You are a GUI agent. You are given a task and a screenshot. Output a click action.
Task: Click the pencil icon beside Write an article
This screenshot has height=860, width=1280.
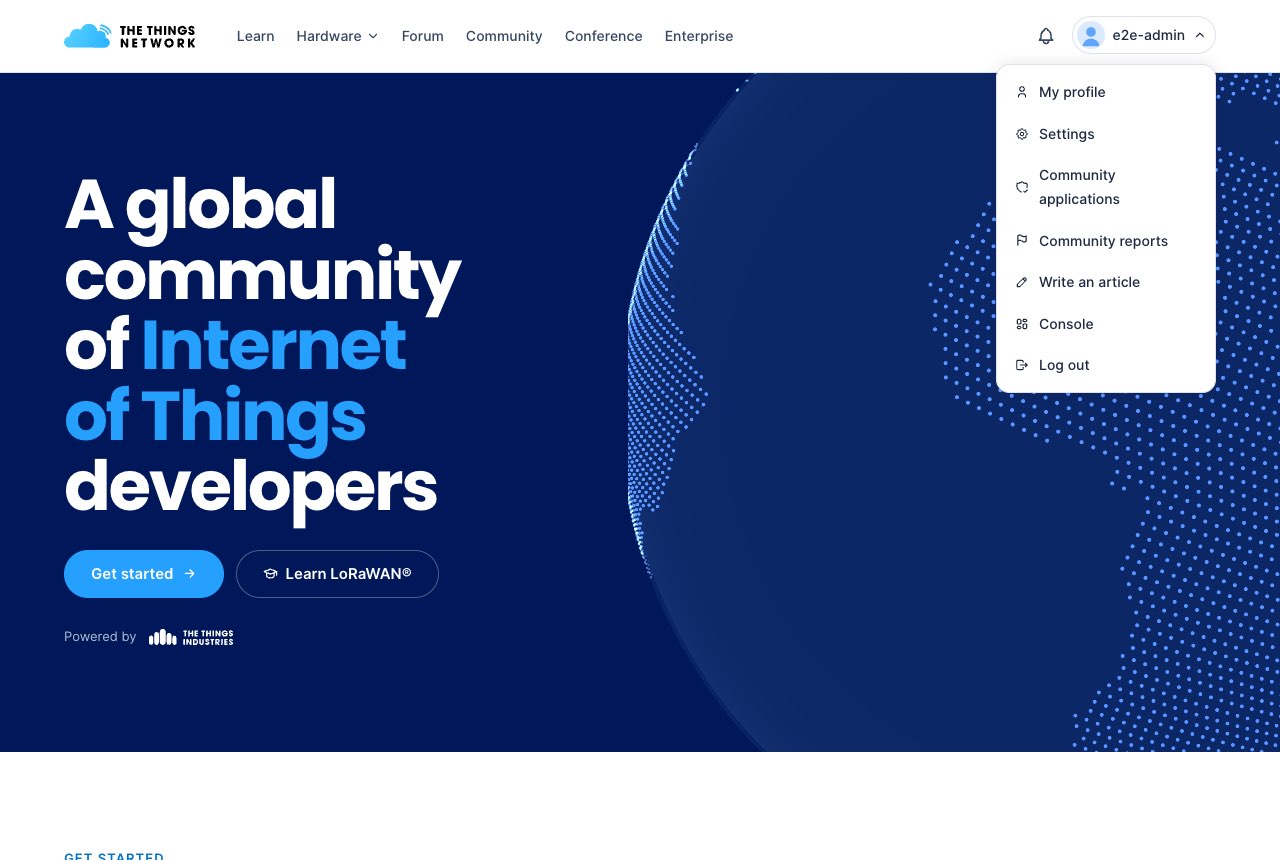(x=1022, y=282)
